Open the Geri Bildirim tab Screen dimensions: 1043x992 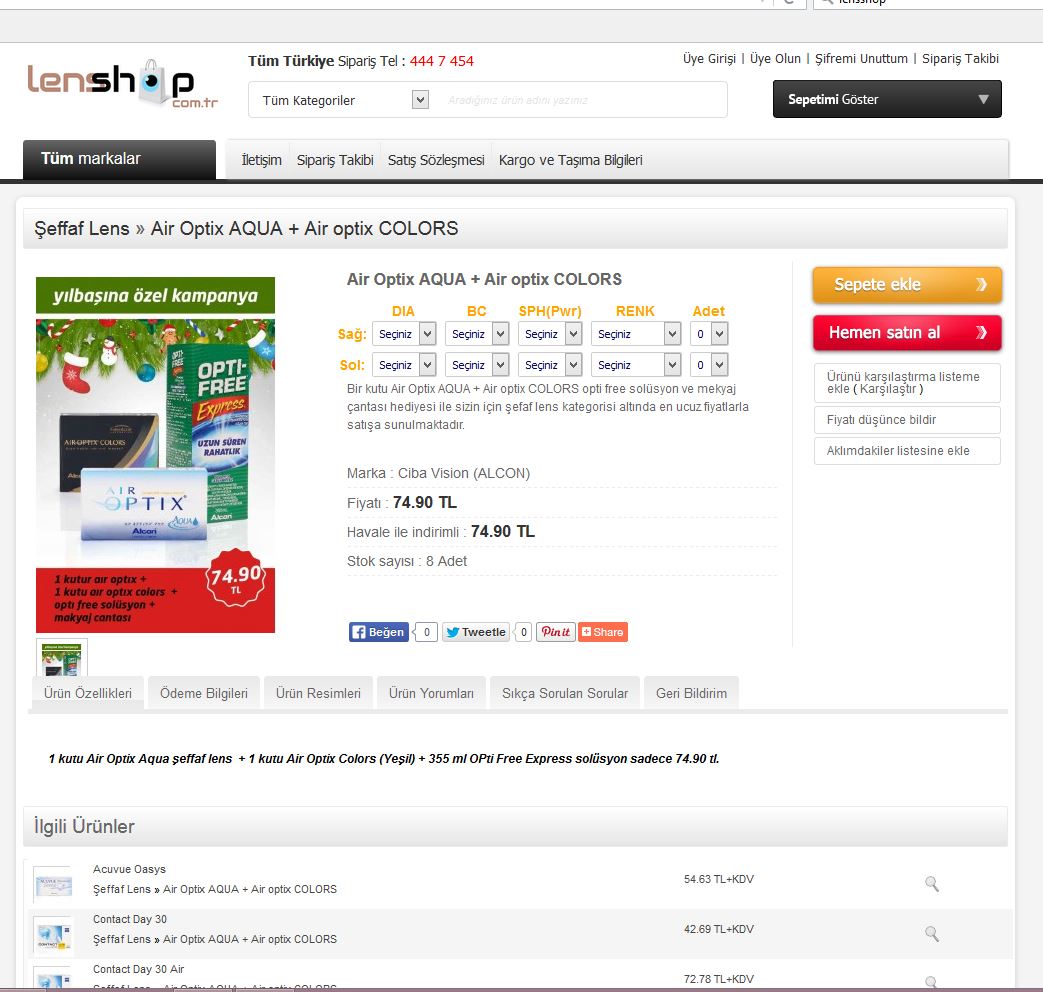[x=691, y=693]
